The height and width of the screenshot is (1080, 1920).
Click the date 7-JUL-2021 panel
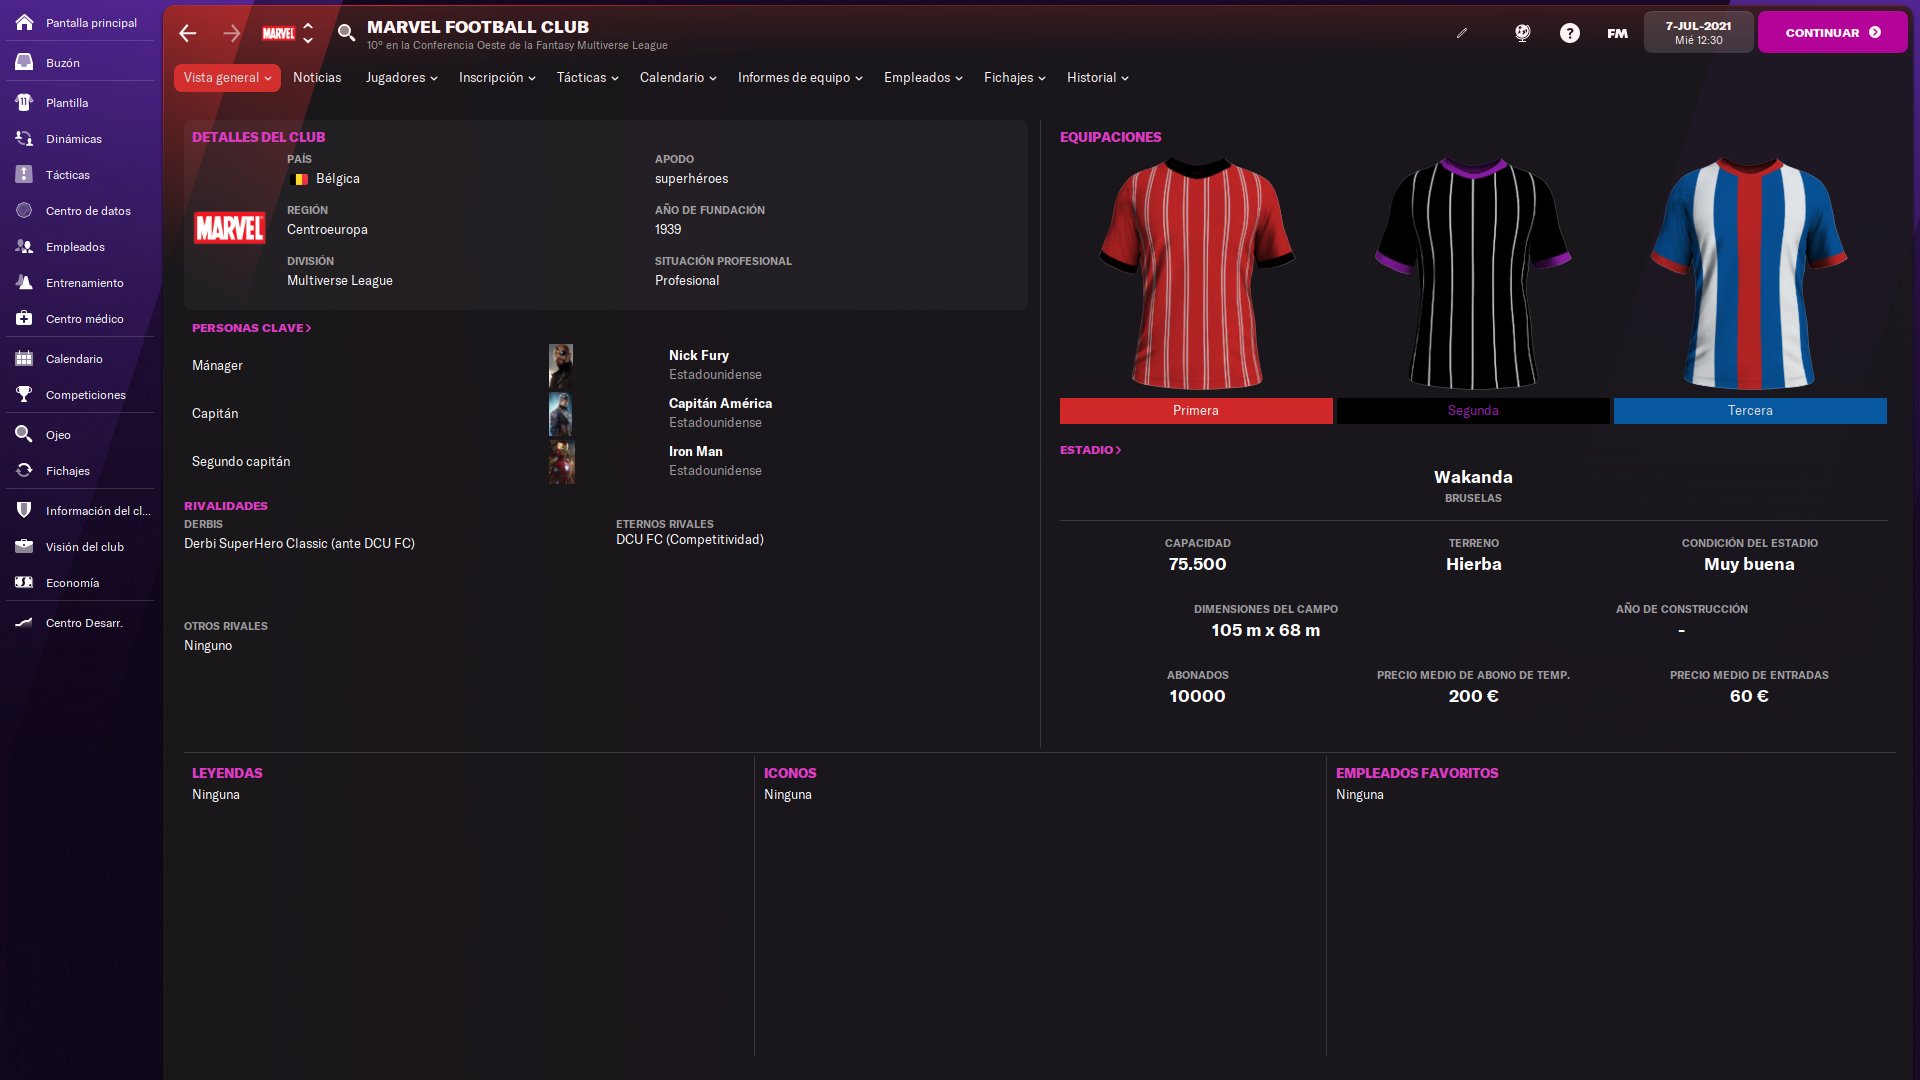(x=1698, y=33)
